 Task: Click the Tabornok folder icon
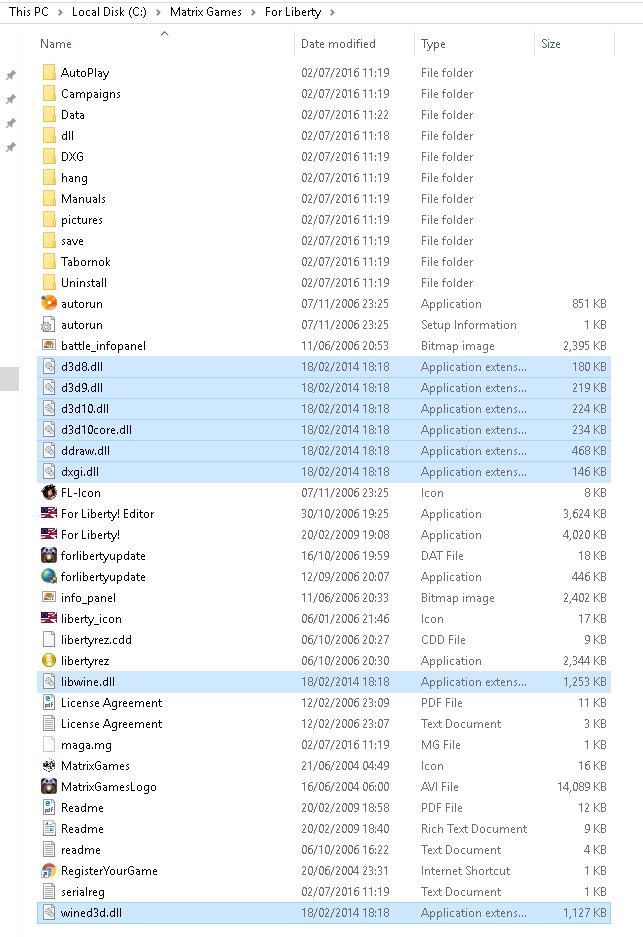click(x=49, y=261)
